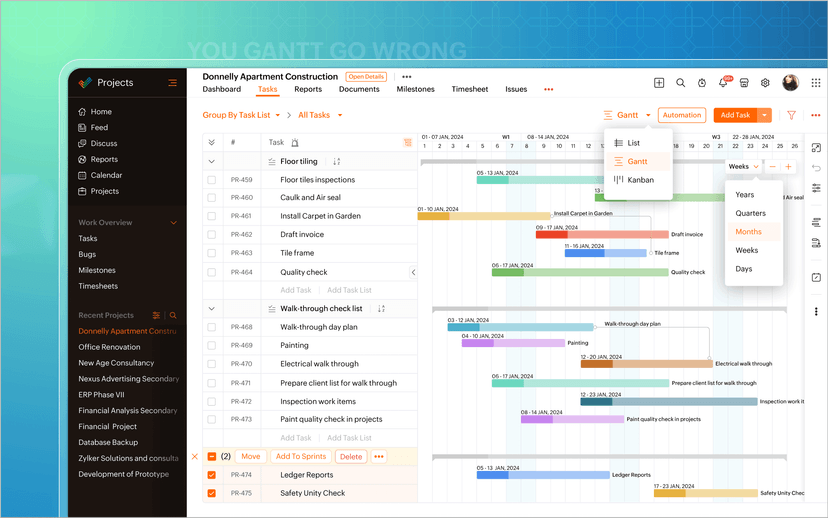Click the Add To Sprints button
This screenshot has height=518, width=828.
(301, 457)
